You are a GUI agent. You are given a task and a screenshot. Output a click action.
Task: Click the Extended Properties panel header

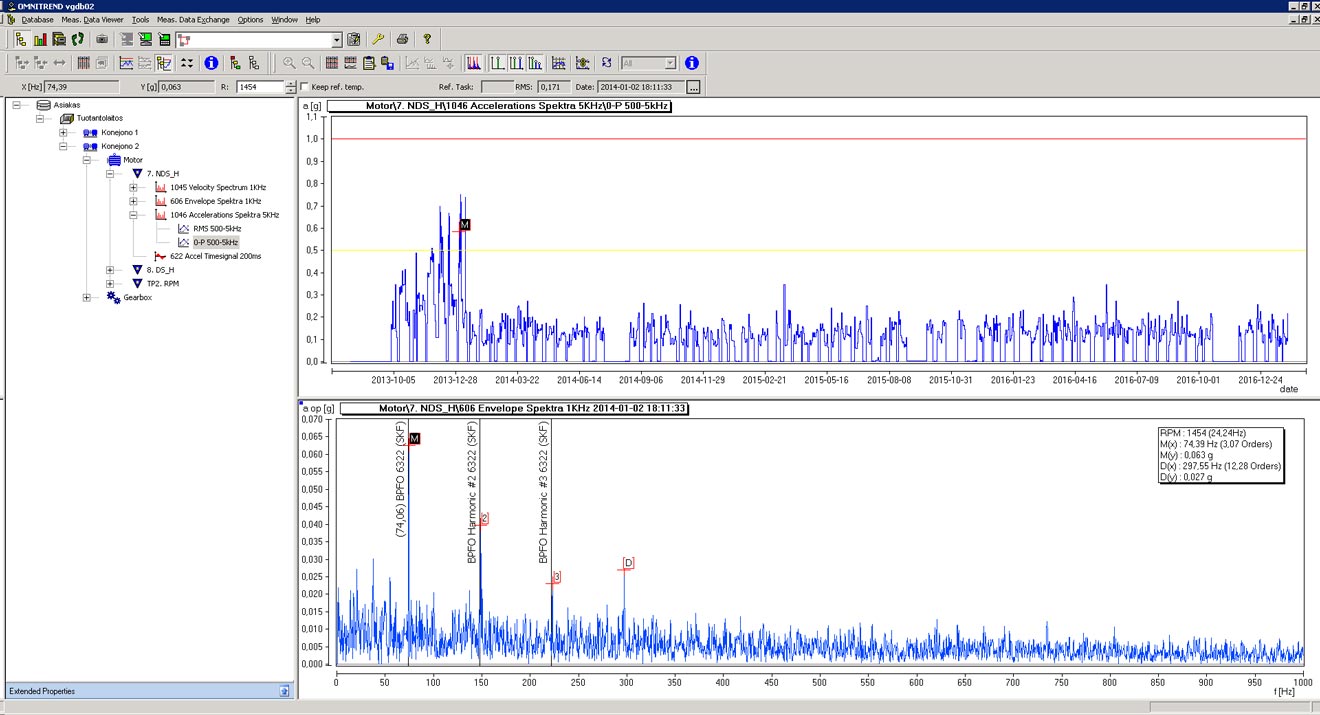coord(148,691)
